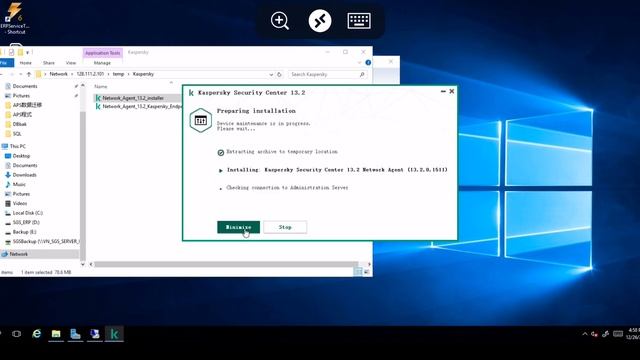This screenshot has width=640, height=360.
Task: Click the network icon in the system tray
Action: [605, 334]
